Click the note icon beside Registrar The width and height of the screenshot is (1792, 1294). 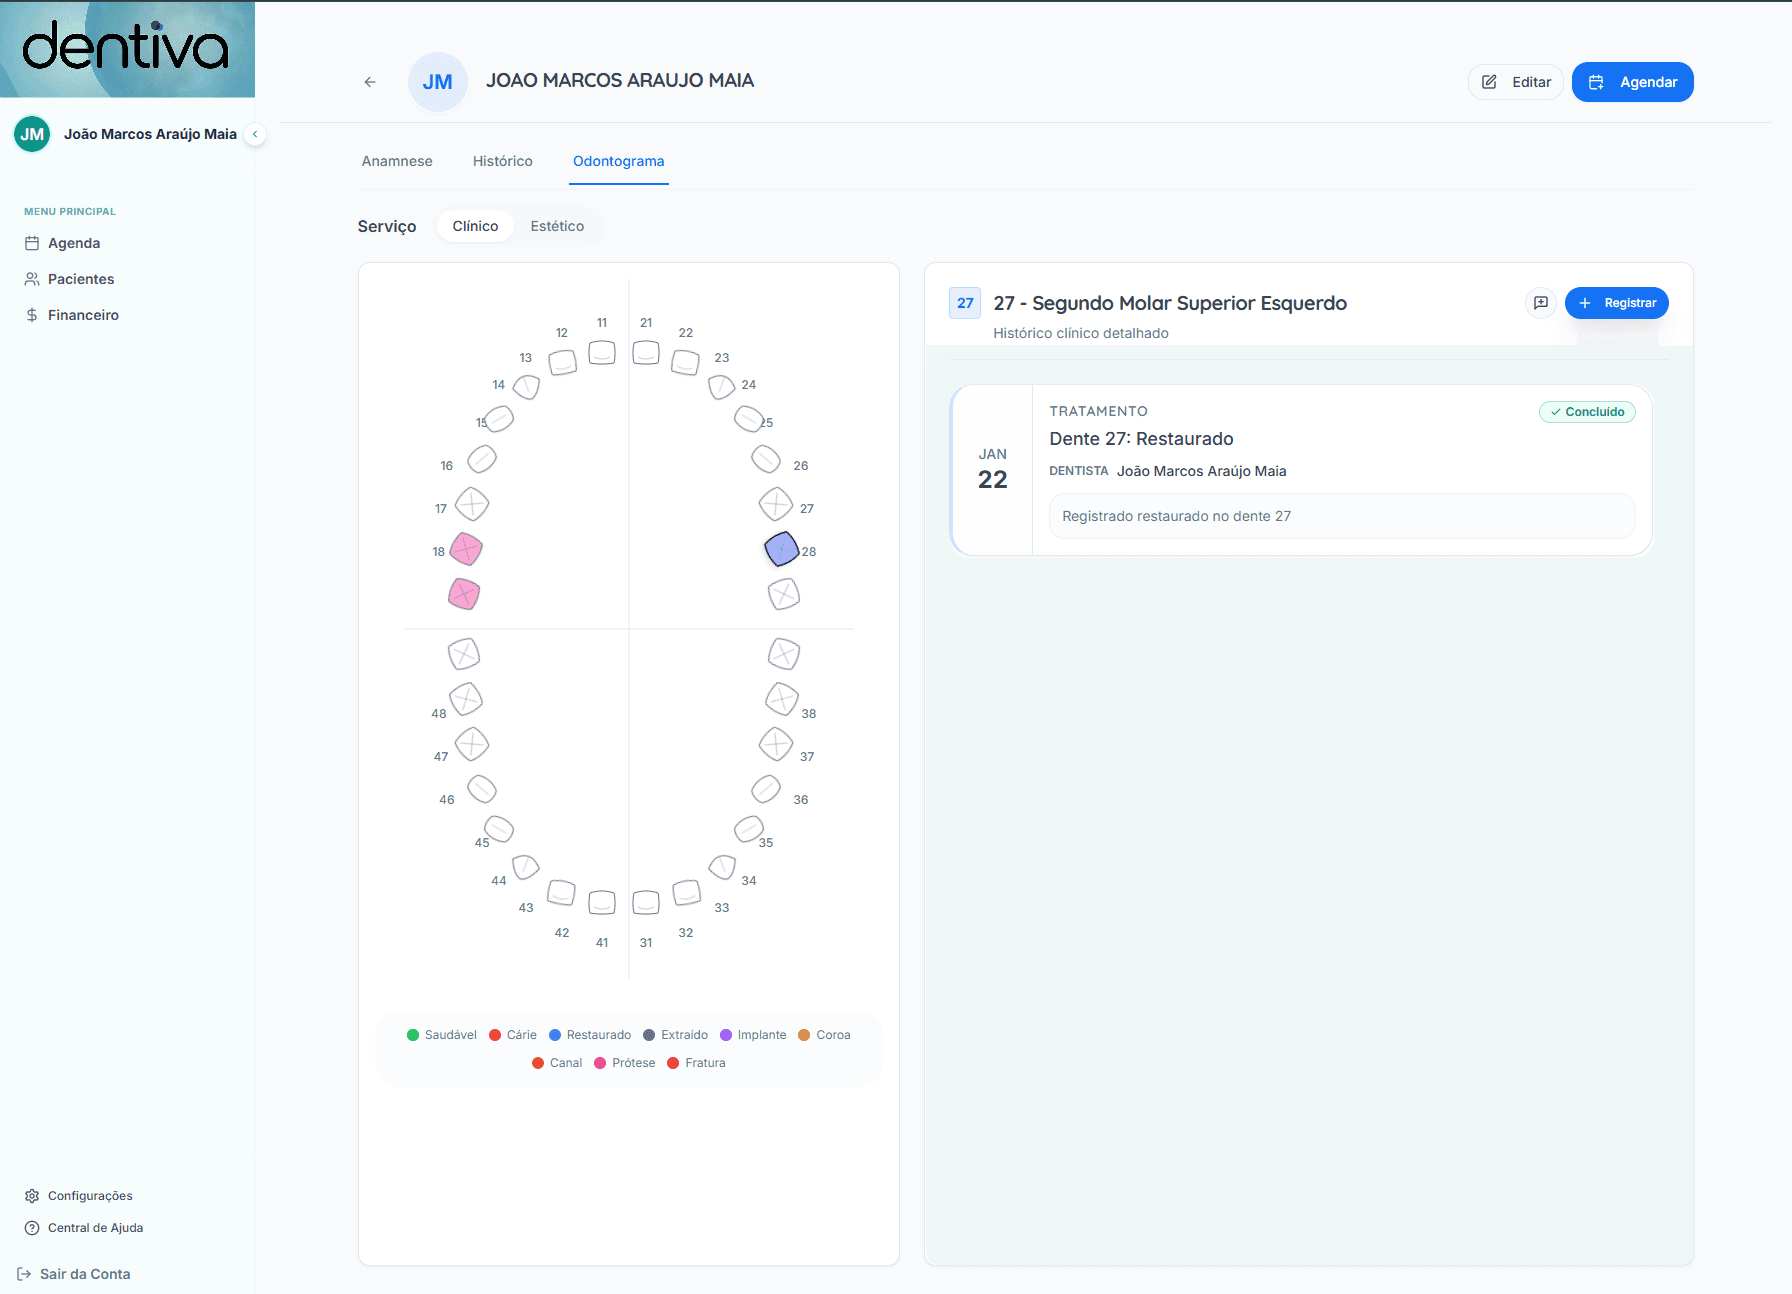tap(1541, 303)
